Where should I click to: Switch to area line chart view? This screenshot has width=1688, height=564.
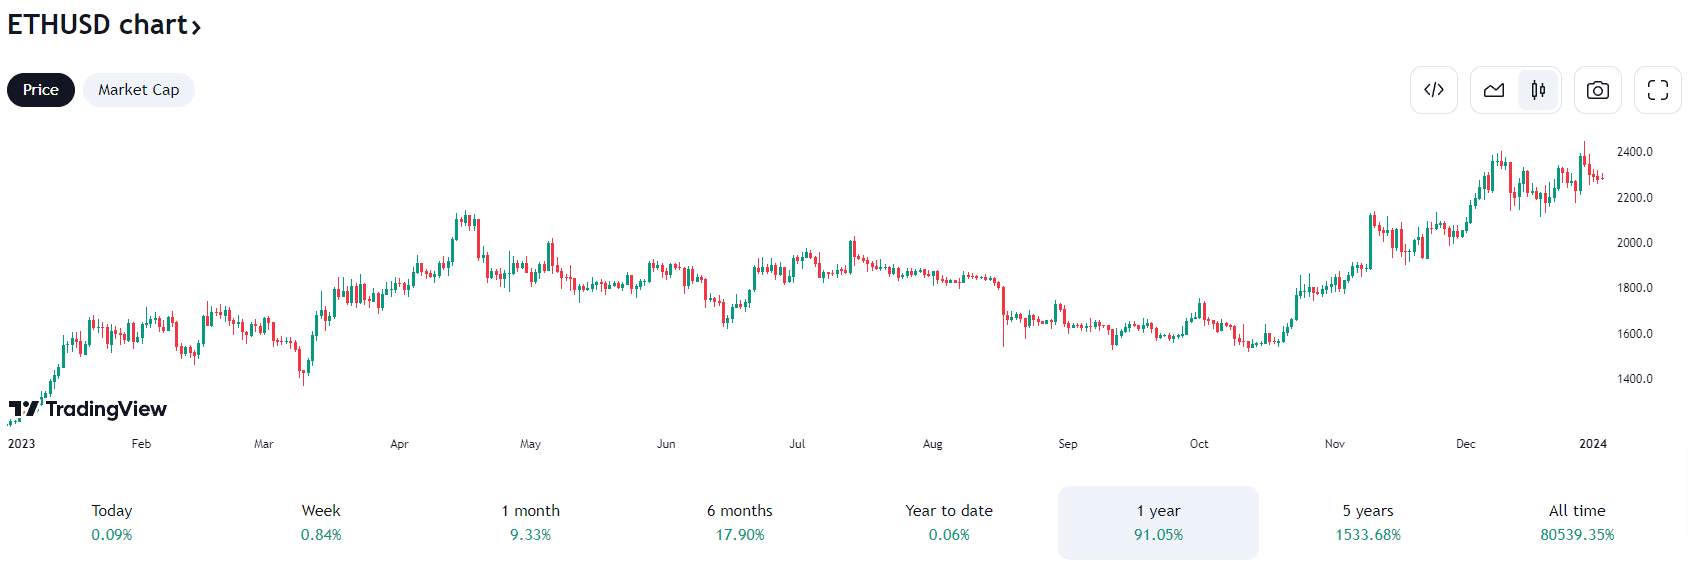pyautogui.click(x=1494, y=90)
